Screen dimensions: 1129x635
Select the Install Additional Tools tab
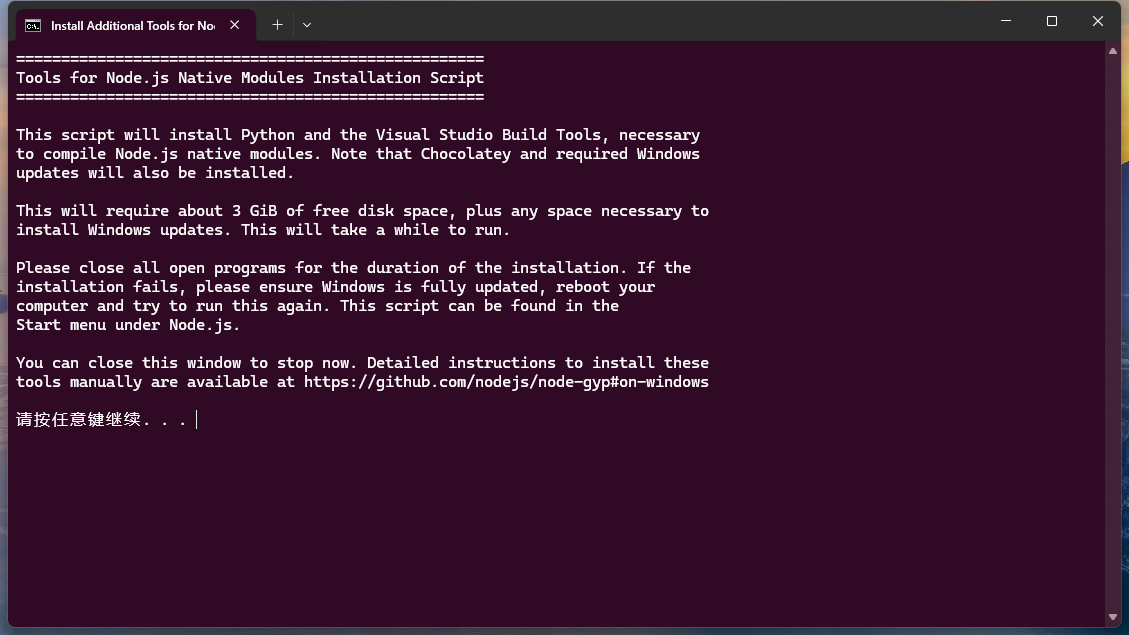tap(132, 26)
